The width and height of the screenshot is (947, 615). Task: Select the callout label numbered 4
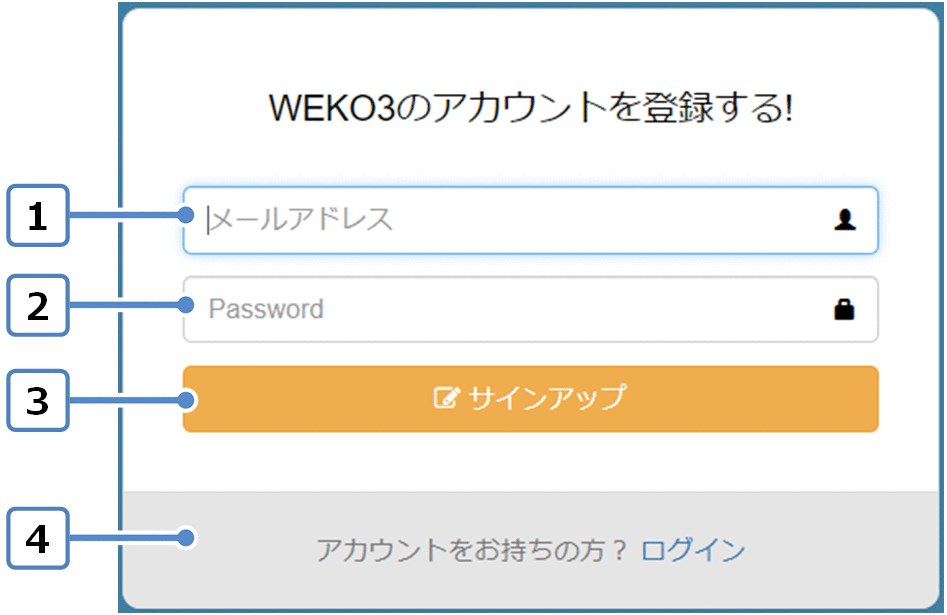pyautogui.click(x=38, y=539)
